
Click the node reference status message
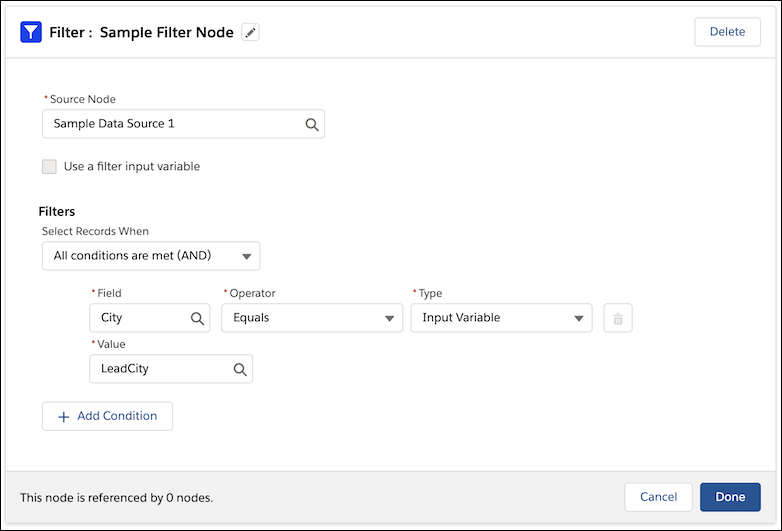[x=116, y=497]
